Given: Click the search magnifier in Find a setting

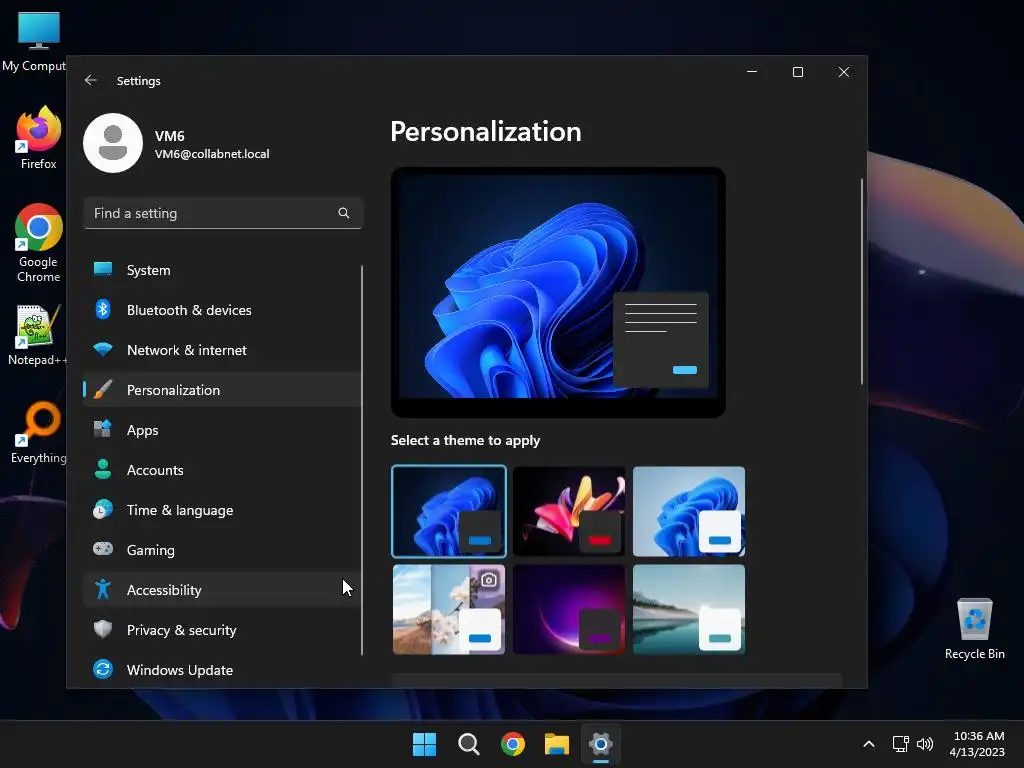Looking at the screenshot, I should [344, 213].
